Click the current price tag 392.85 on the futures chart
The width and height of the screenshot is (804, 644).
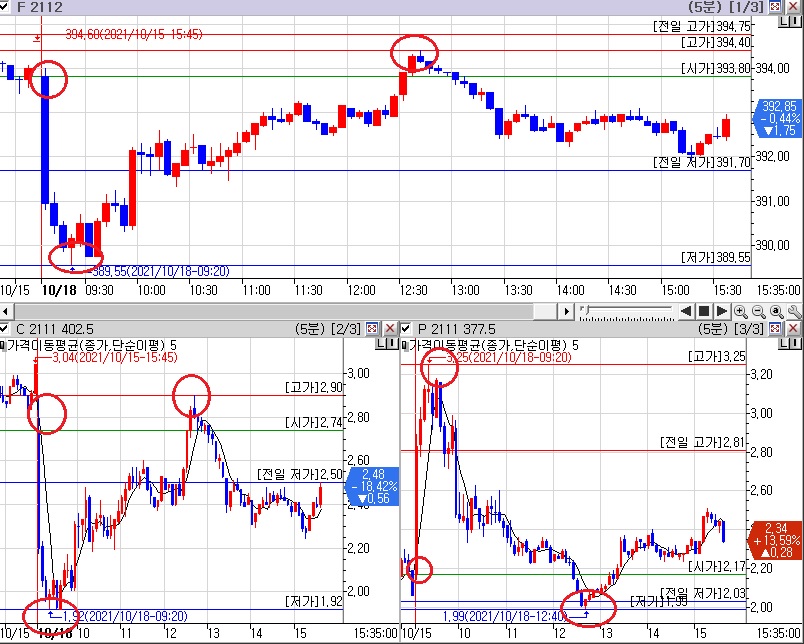[778, 118]
